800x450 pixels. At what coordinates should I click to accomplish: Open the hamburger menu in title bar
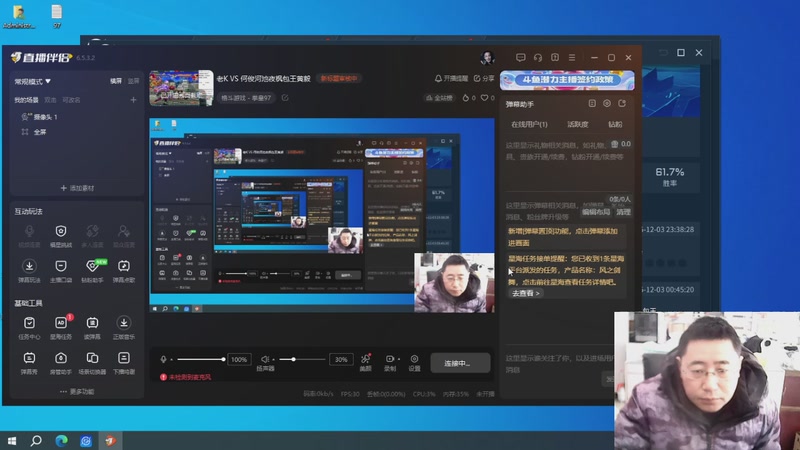coord(572,58)
